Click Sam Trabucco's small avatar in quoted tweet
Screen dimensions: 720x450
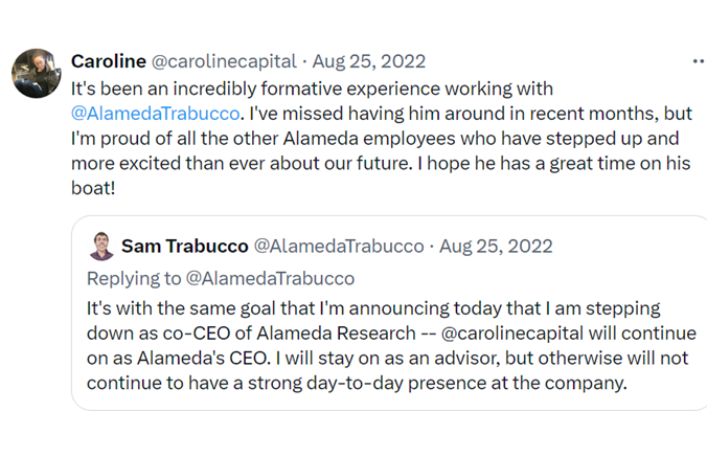pos(102,247)
